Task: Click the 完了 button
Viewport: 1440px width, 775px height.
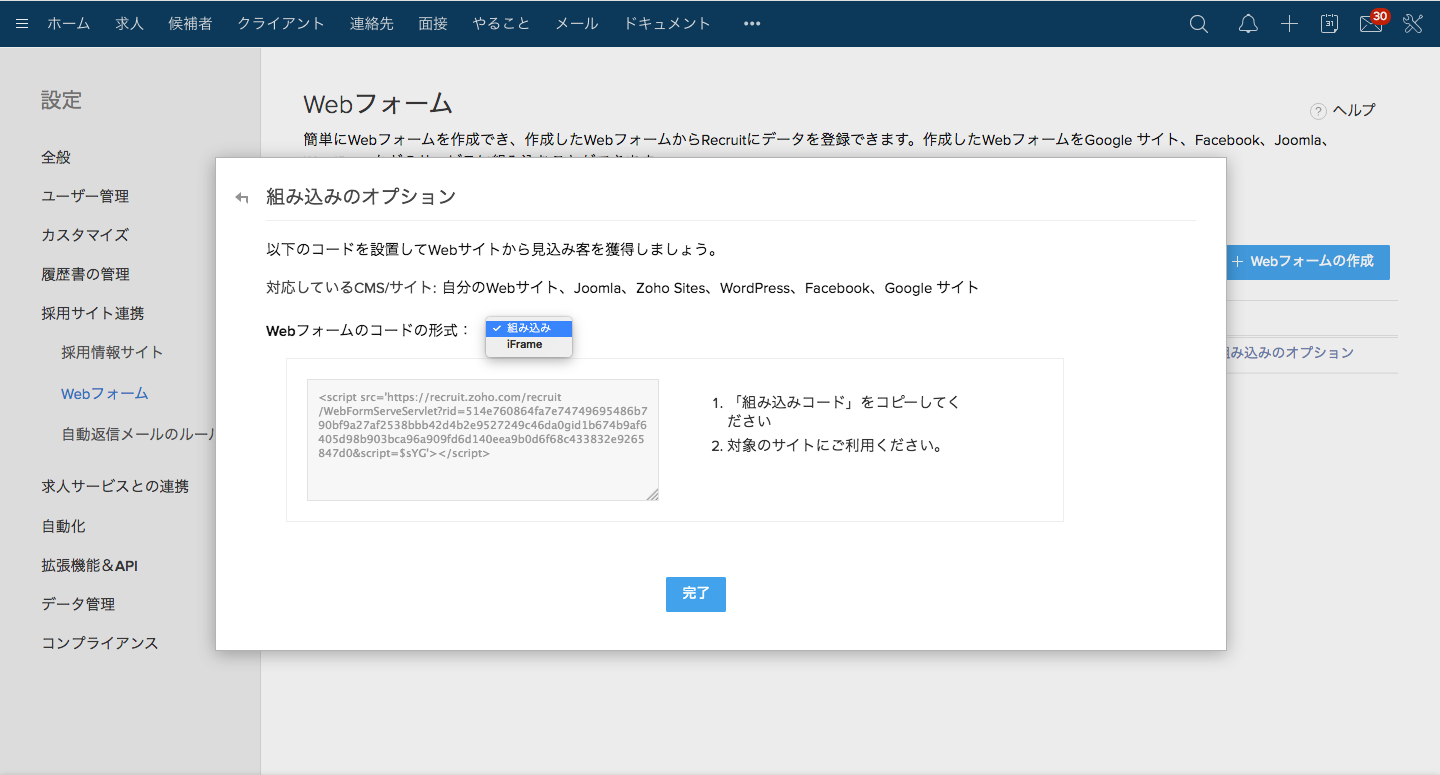Action: [x=696, y=594]
